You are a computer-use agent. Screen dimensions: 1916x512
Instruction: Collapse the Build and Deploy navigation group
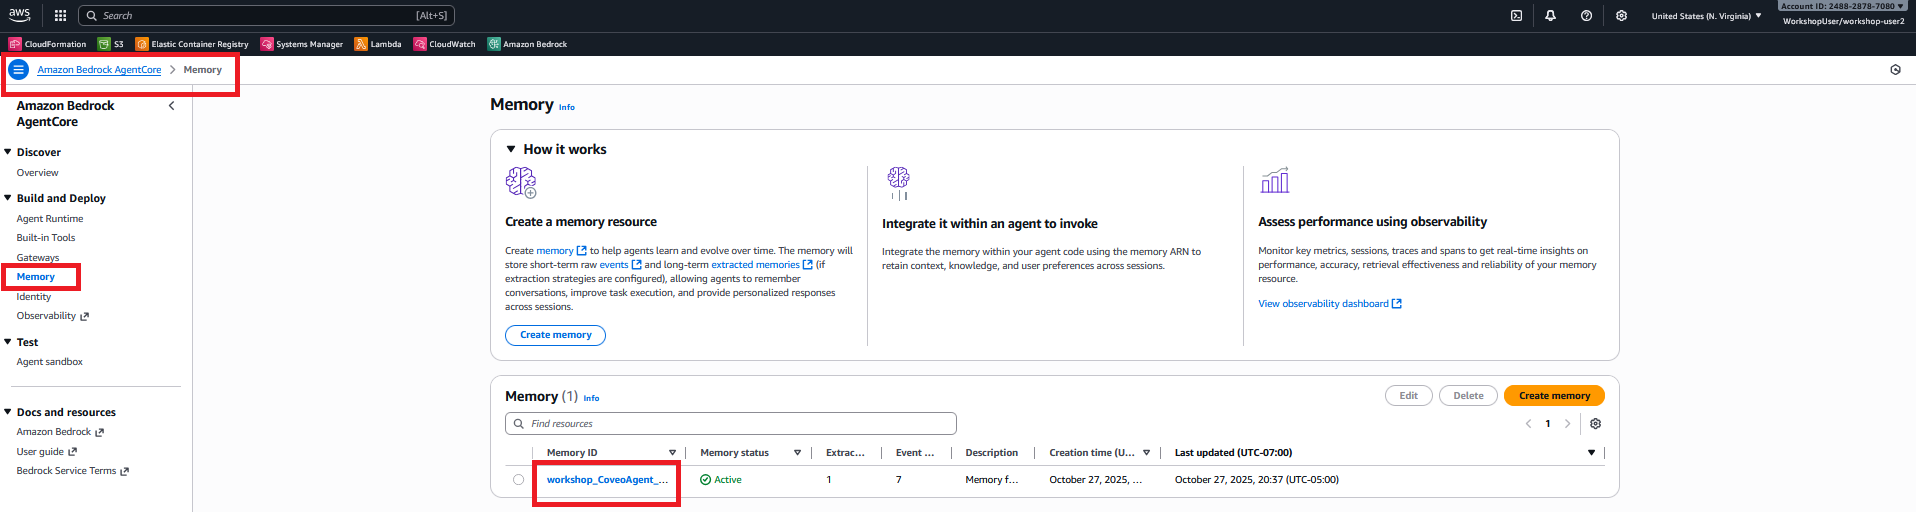pos(8,198)
